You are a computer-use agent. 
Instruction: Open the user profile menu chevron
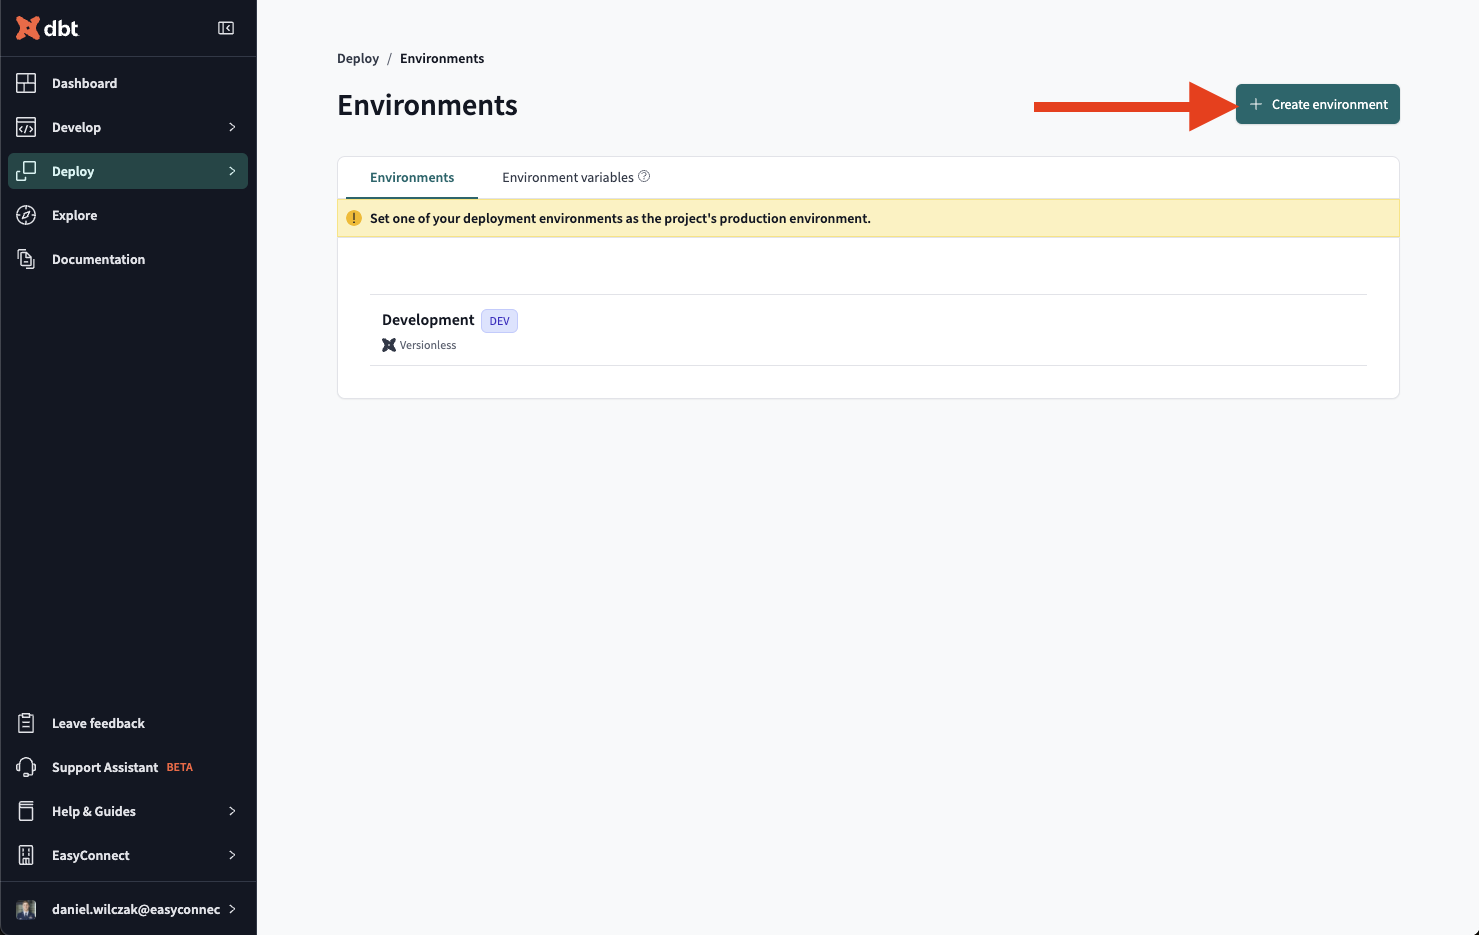[232, 909]
